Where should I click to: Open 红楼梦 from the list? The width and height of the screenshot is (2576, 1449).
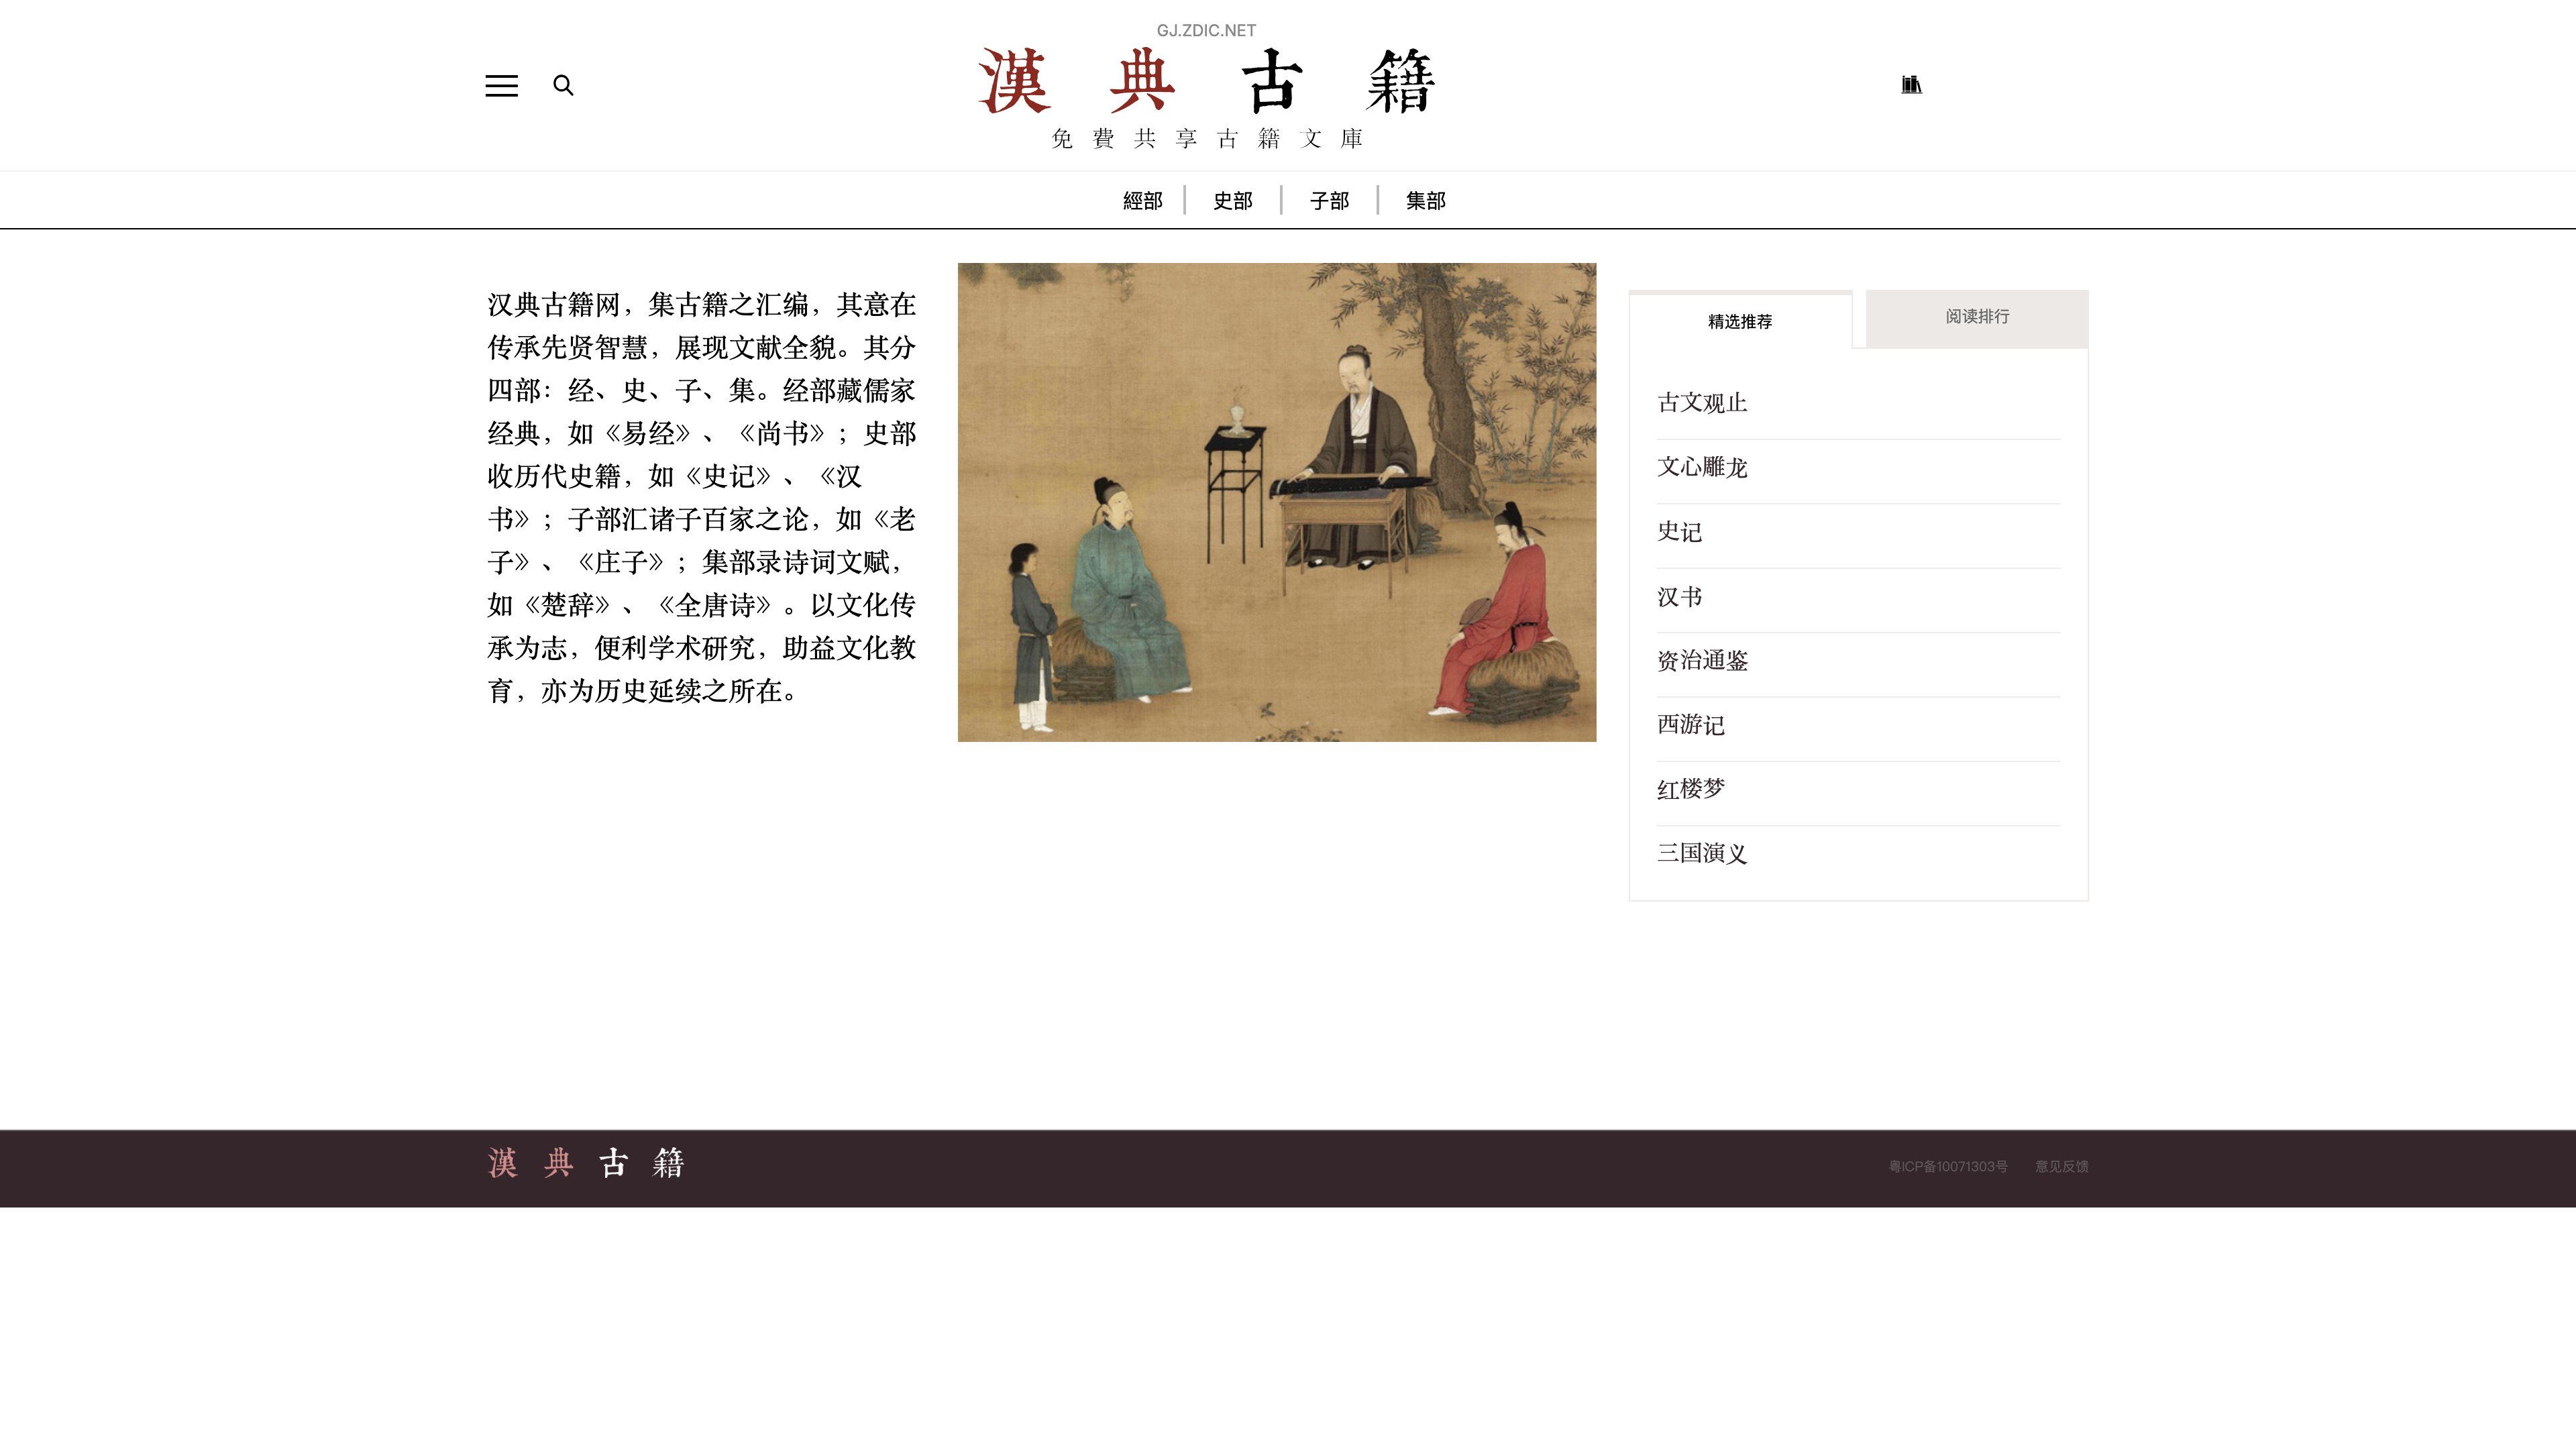point(1691,789)
